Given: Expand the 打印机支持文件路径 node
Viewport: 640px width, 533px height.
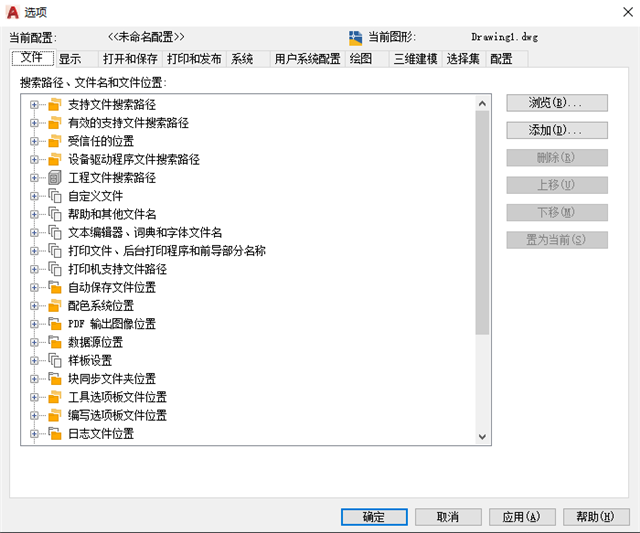Looking at the screenshot, I should coord(34,269).
